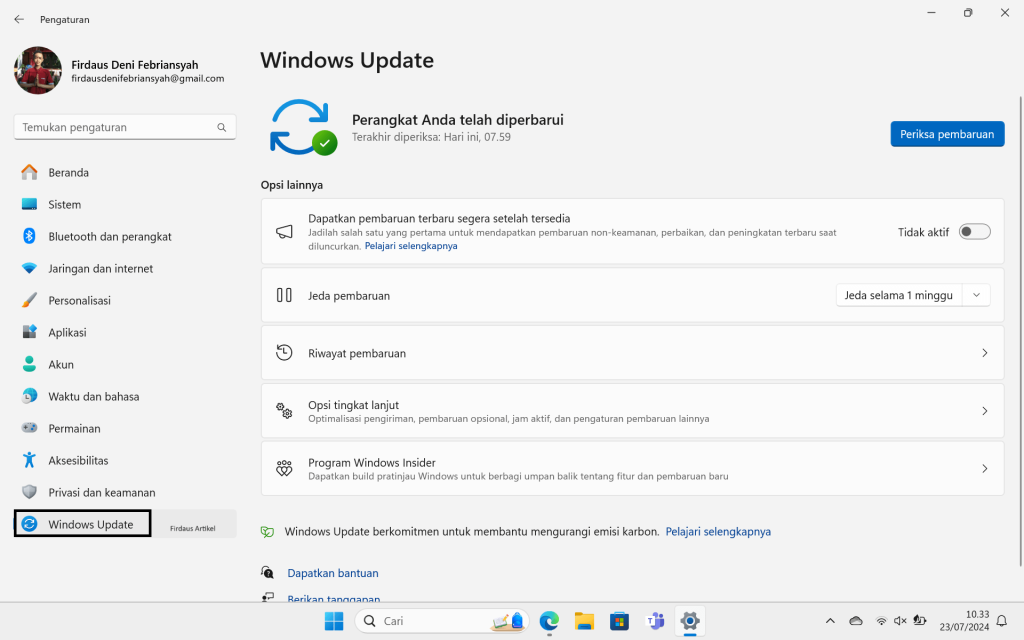The width and height of the screenshot is (1024, 640).
Task: Click the taskbar Cari search box
Action: click(442, 621)
